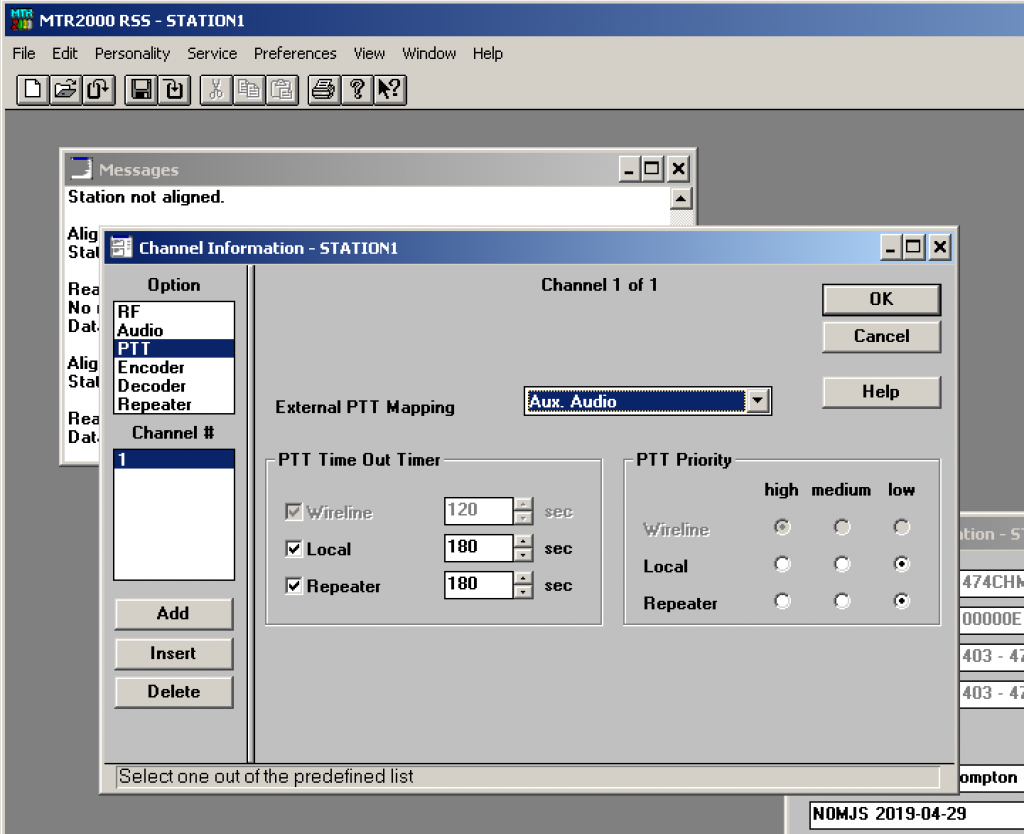Click the Insert channel button
The height and width of the screenshot is (834, 1024).
tap(173, 653)
